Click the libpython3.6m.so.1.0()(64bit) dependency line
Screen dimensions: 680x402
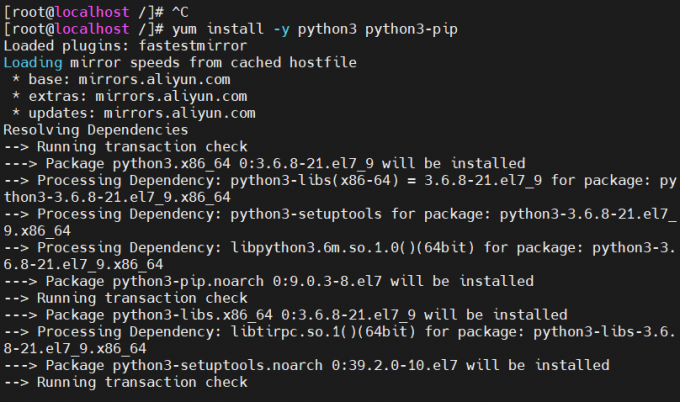tap(340, 248)
